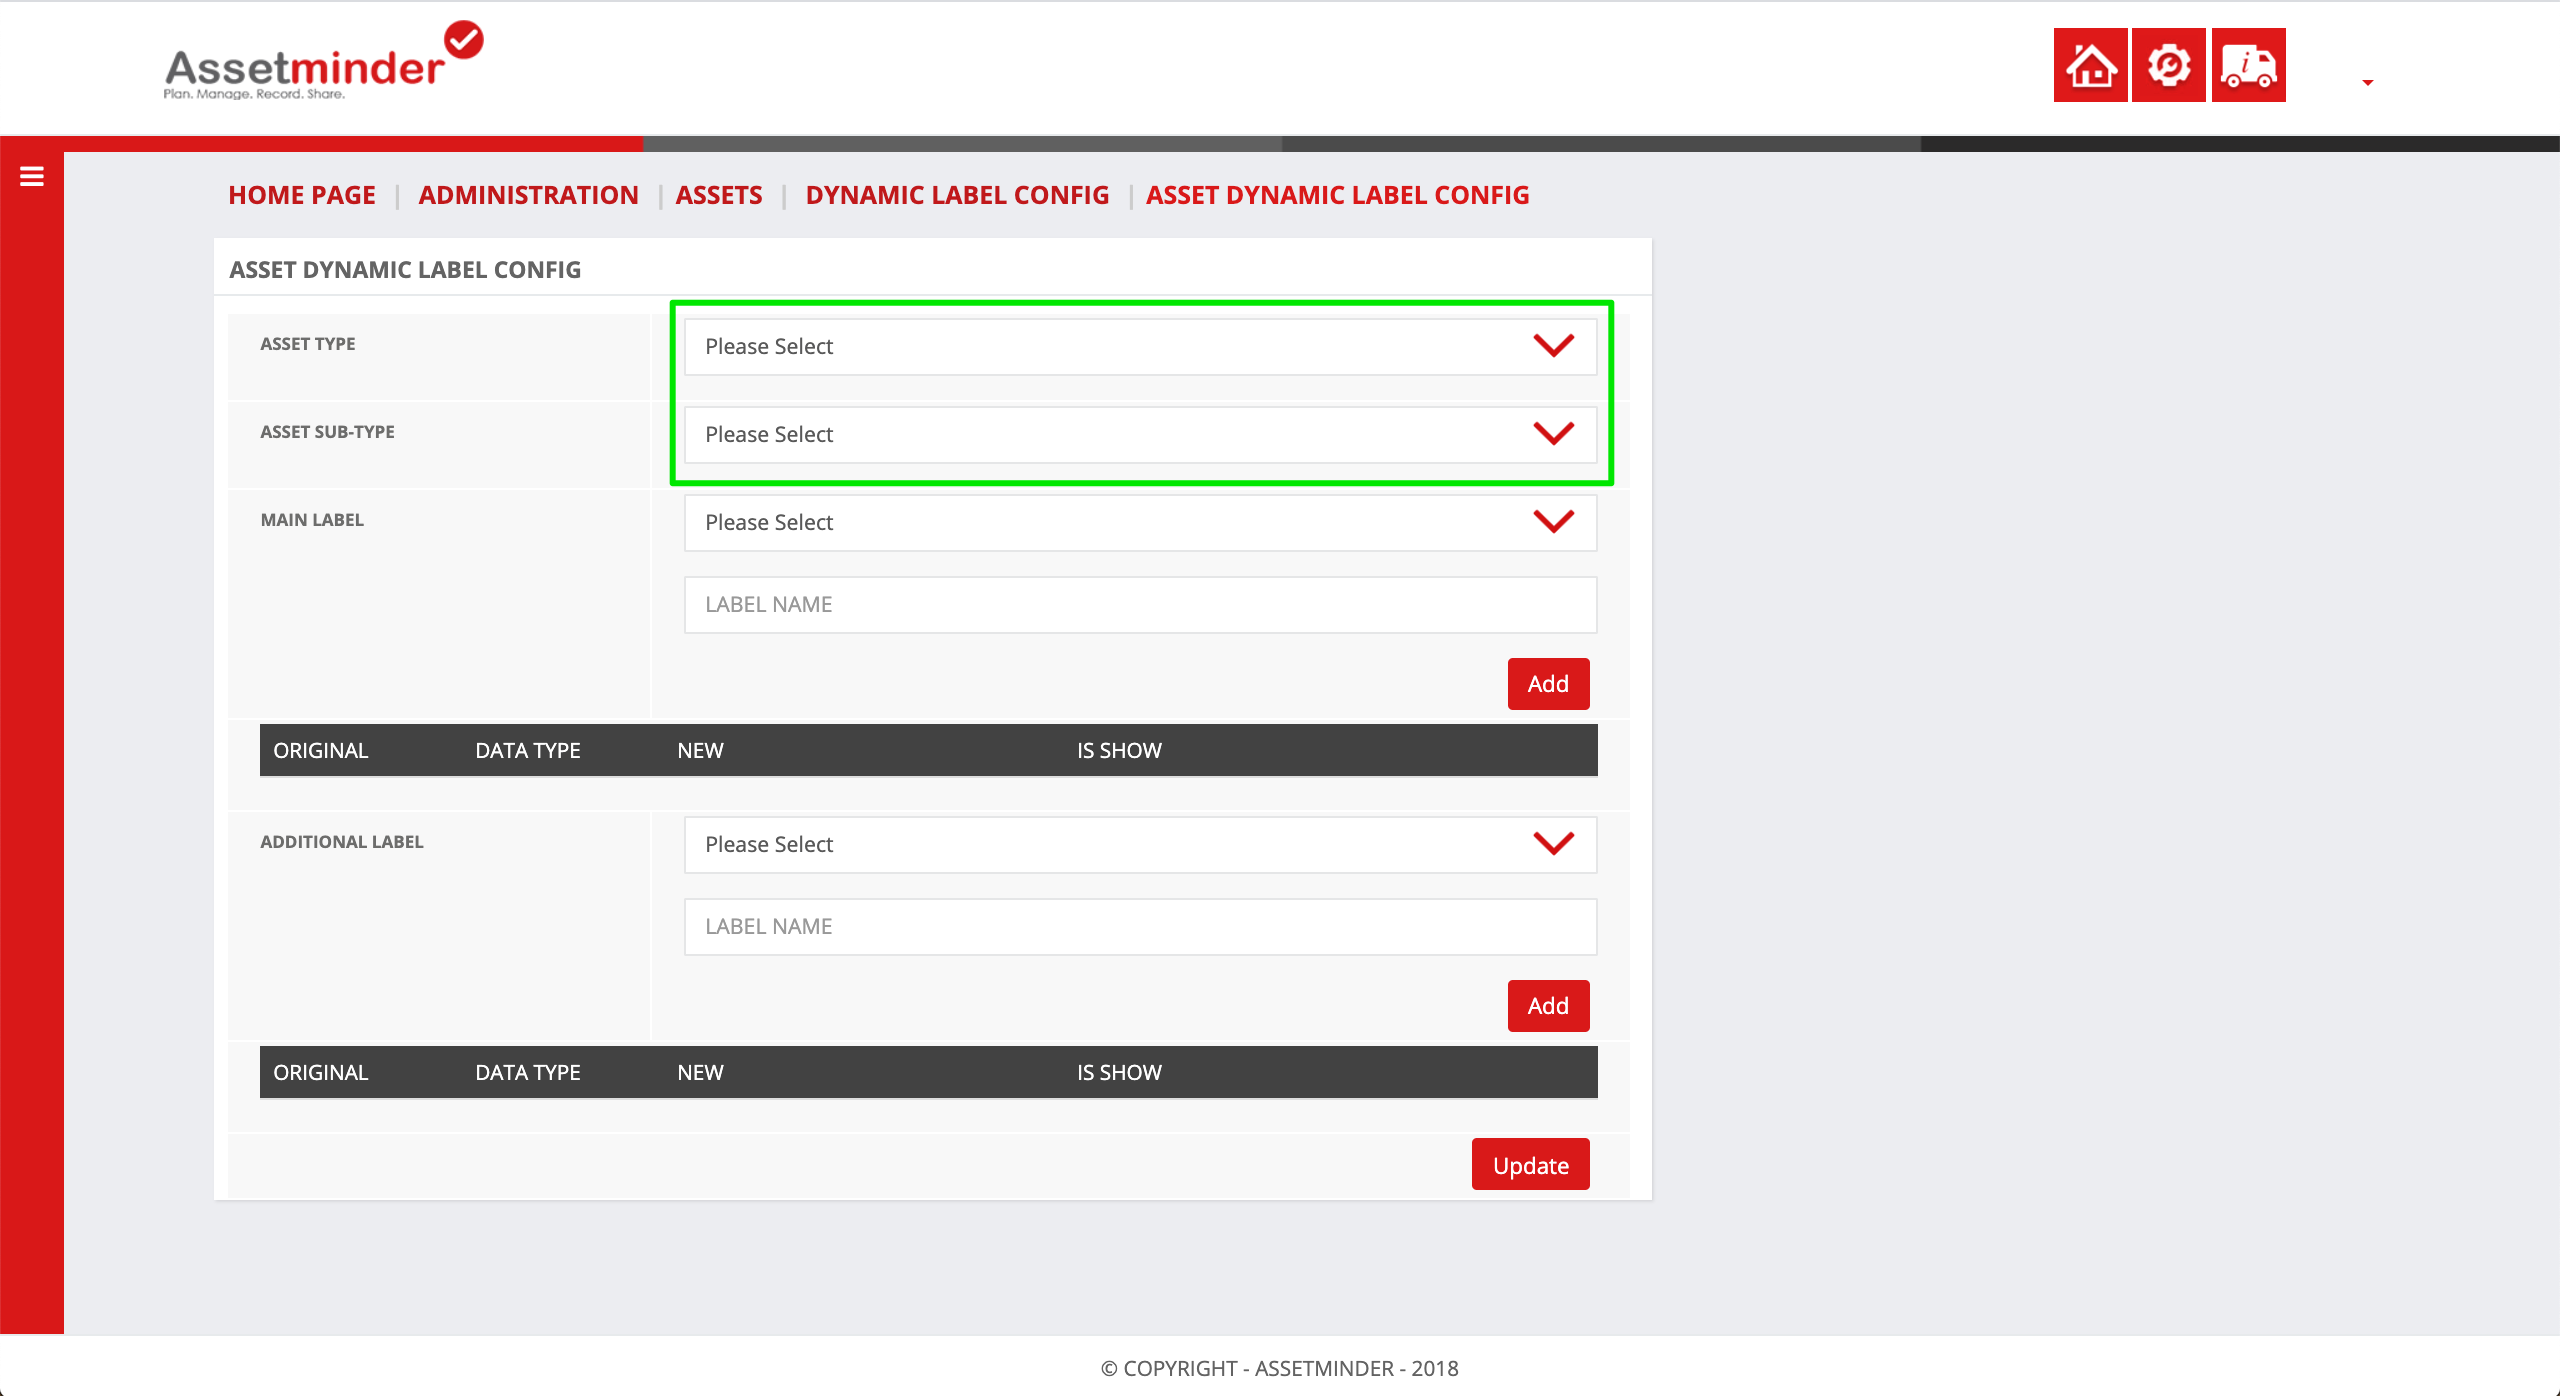Click the ASSET SUB-TYPE field label
2560x1396 pixels.
coord(327,432)
